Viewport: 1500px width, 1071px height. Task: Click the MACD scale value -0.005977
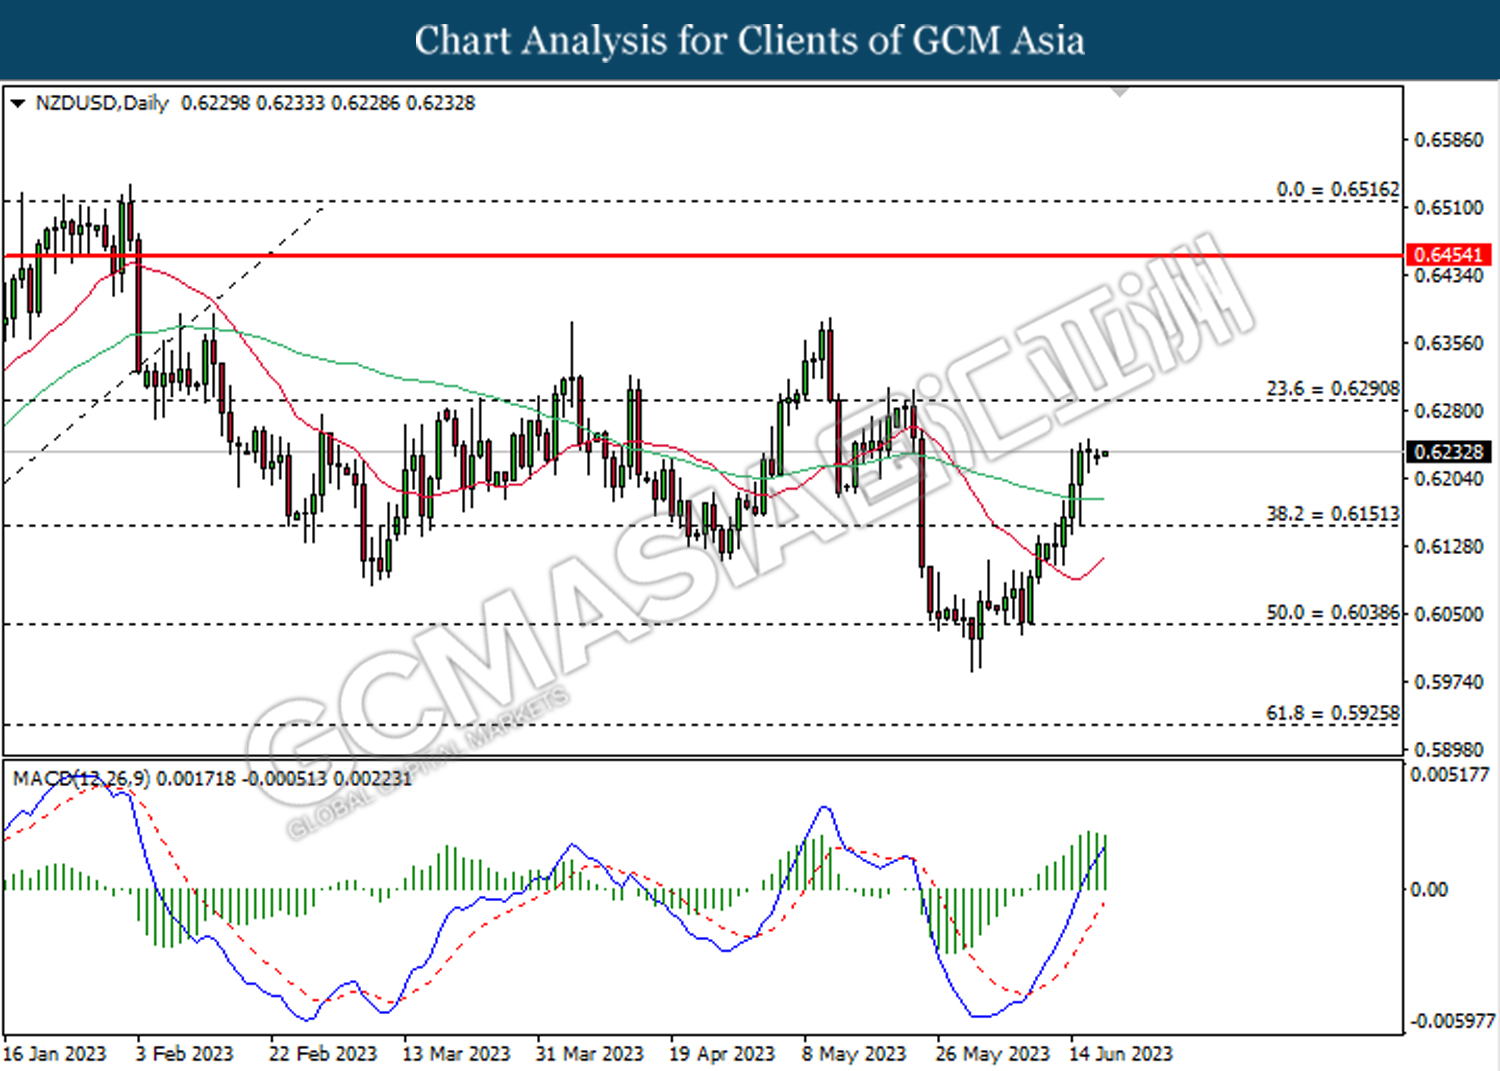(1452, 1021)
